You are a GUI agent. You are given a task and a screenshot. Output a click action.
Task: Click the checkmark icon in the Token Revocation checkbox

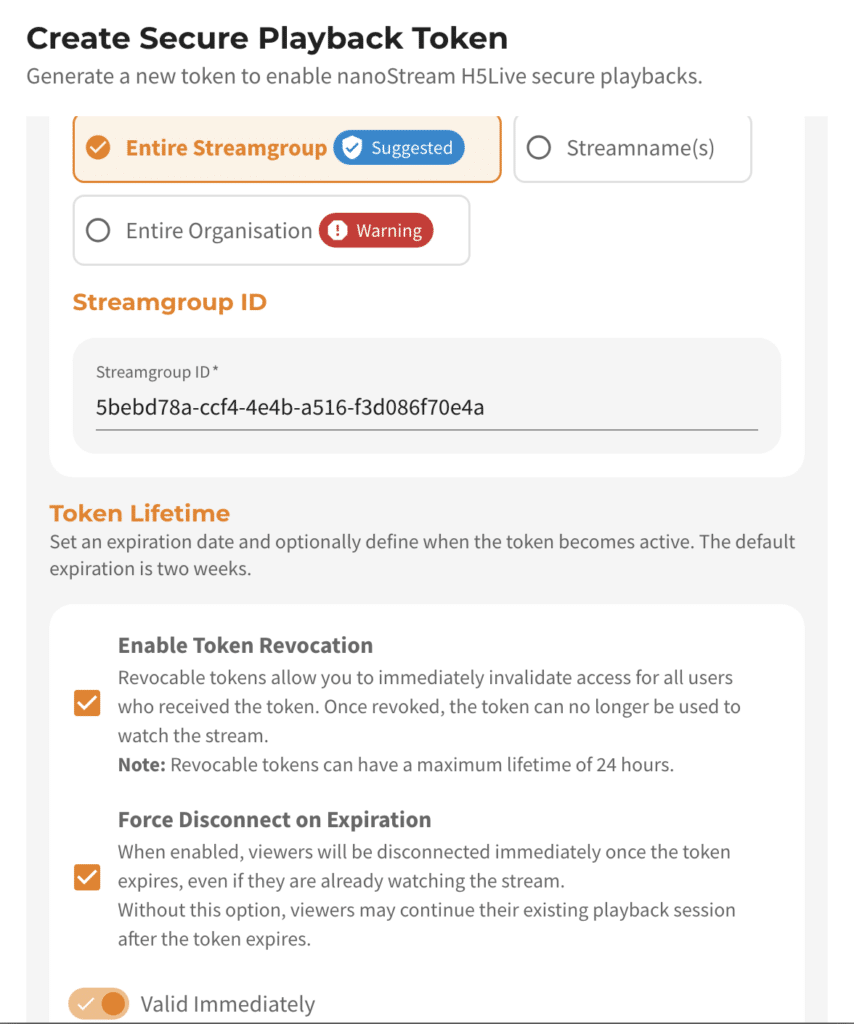pyautogui.click(x=87, y=703)
